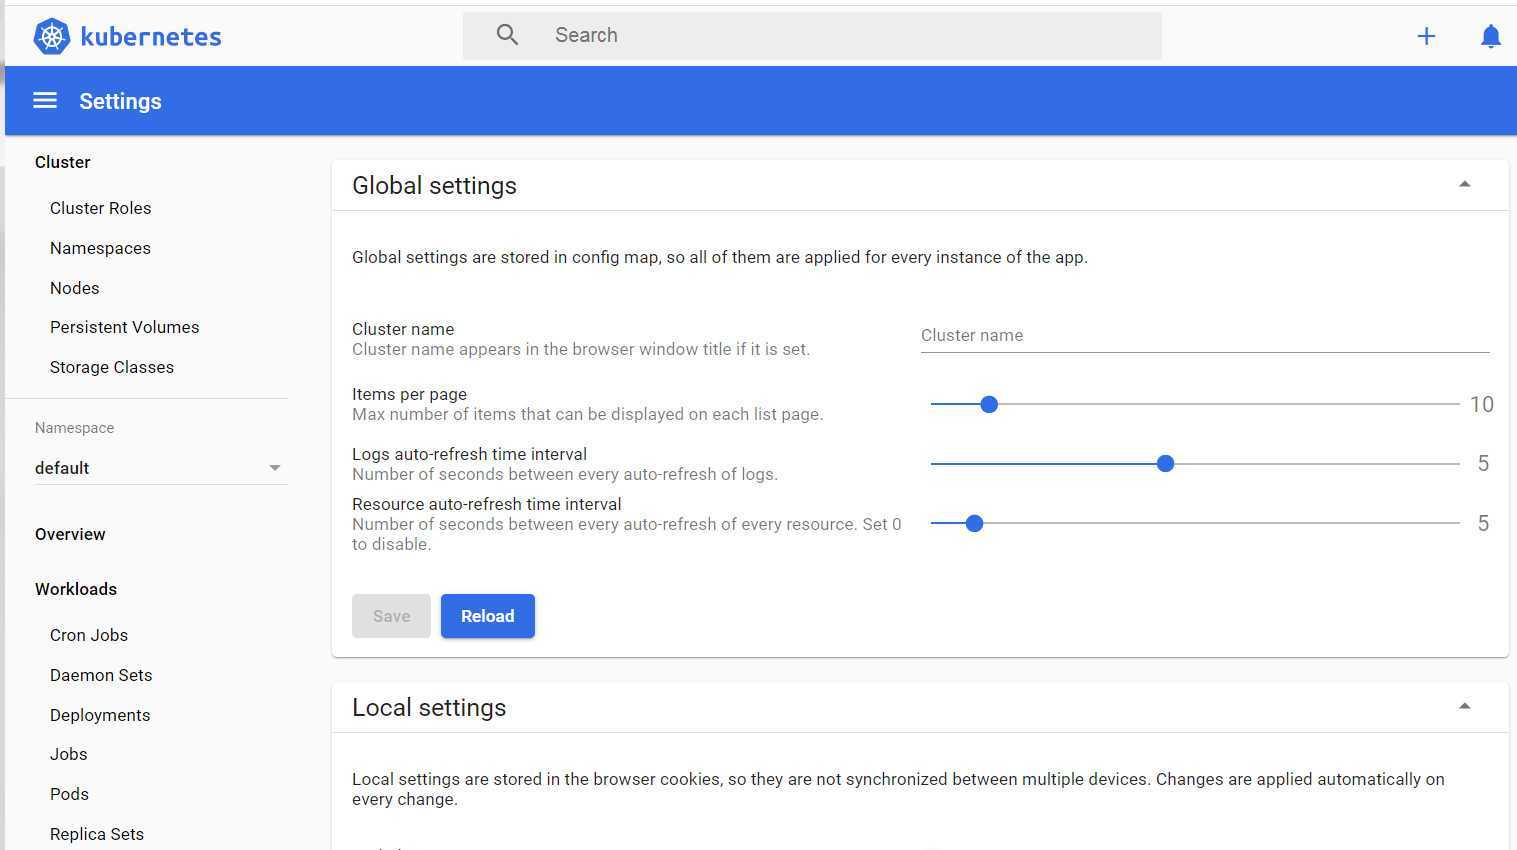This screenshot has height=850, width=1517.
Task: Open Jobs in the sidebar
Action: coord(69,754)
